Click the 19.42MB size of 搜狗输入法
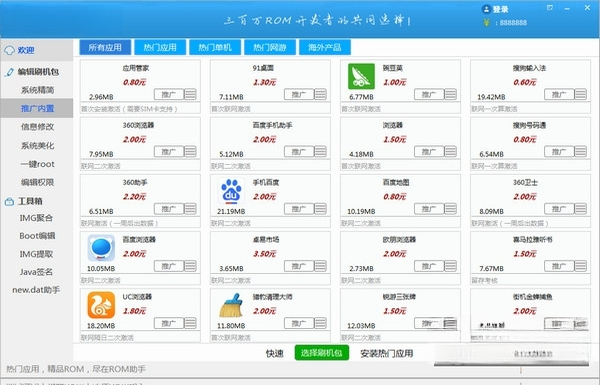 [x=491, y=97]
